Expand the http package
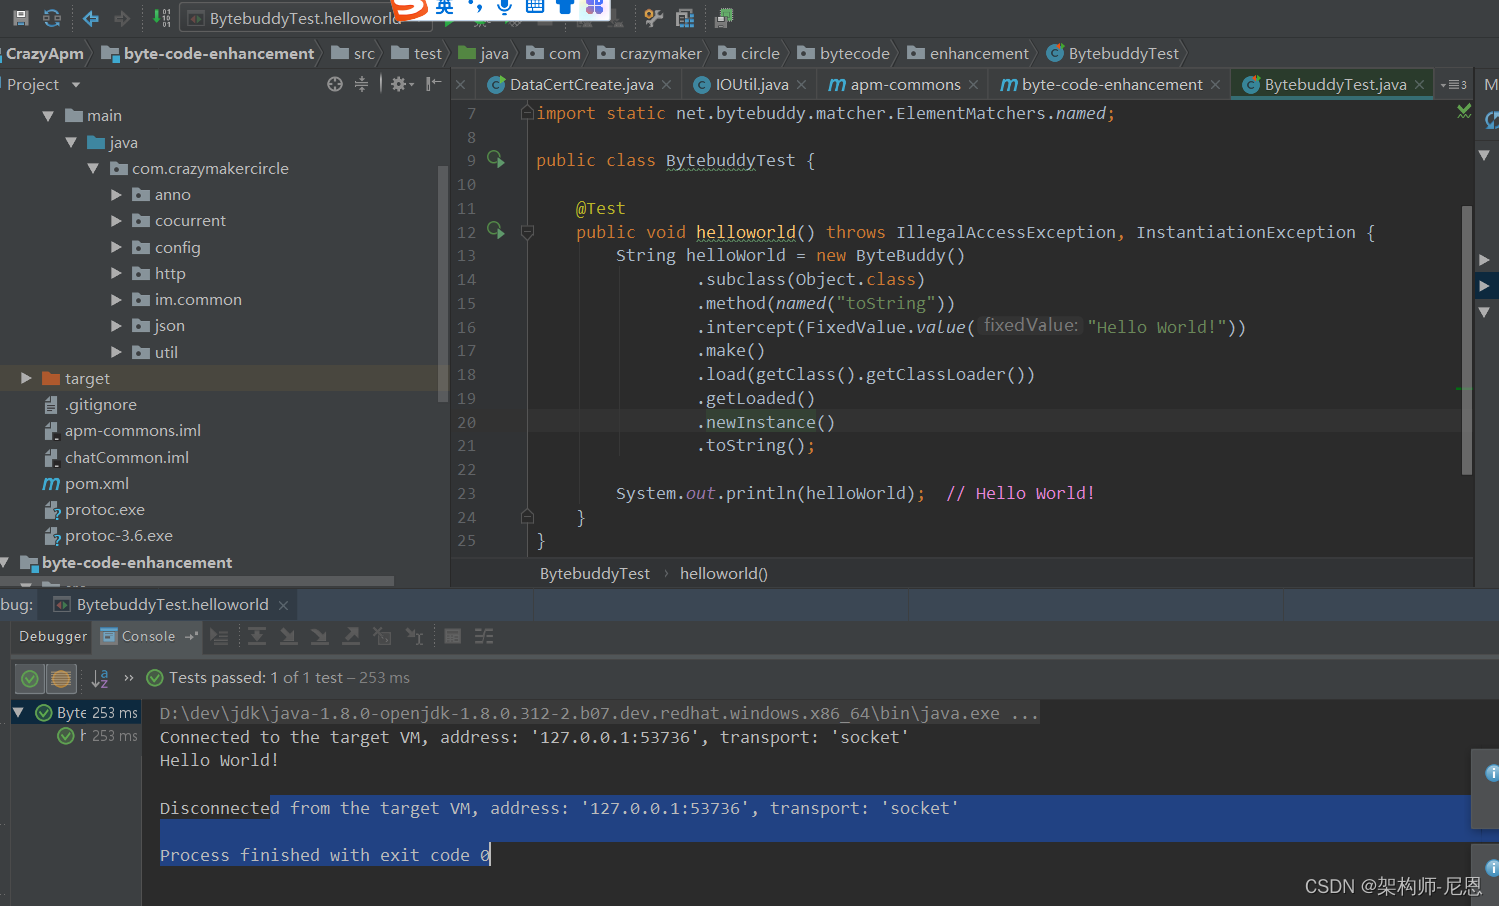The image size is (1499, 906). click(x=116, y=273)
